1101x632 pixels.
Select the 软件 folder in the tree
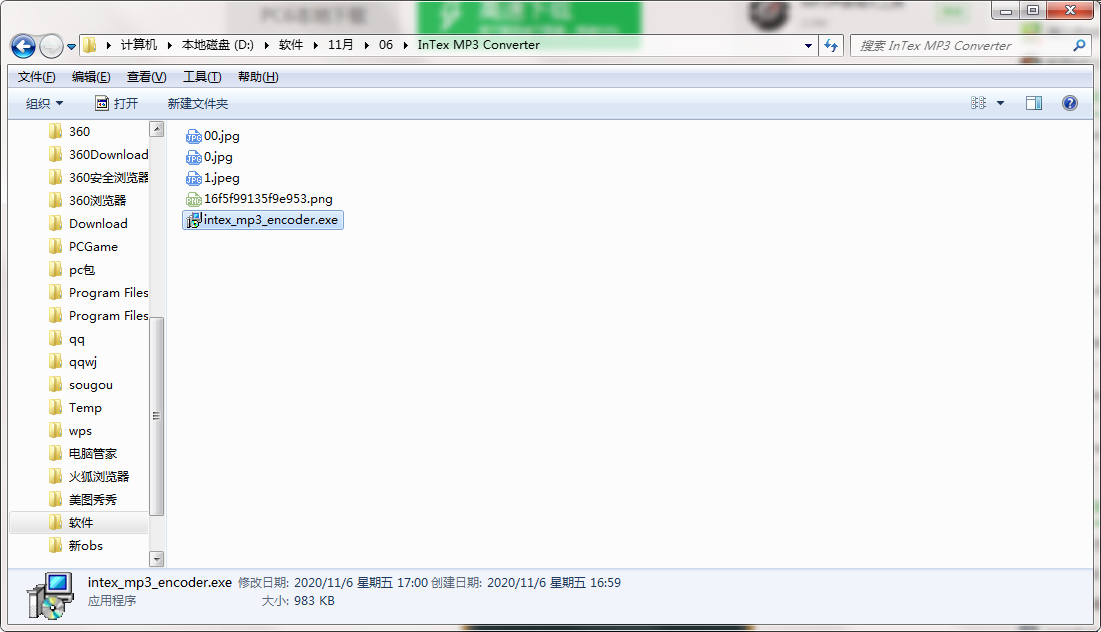72,522
